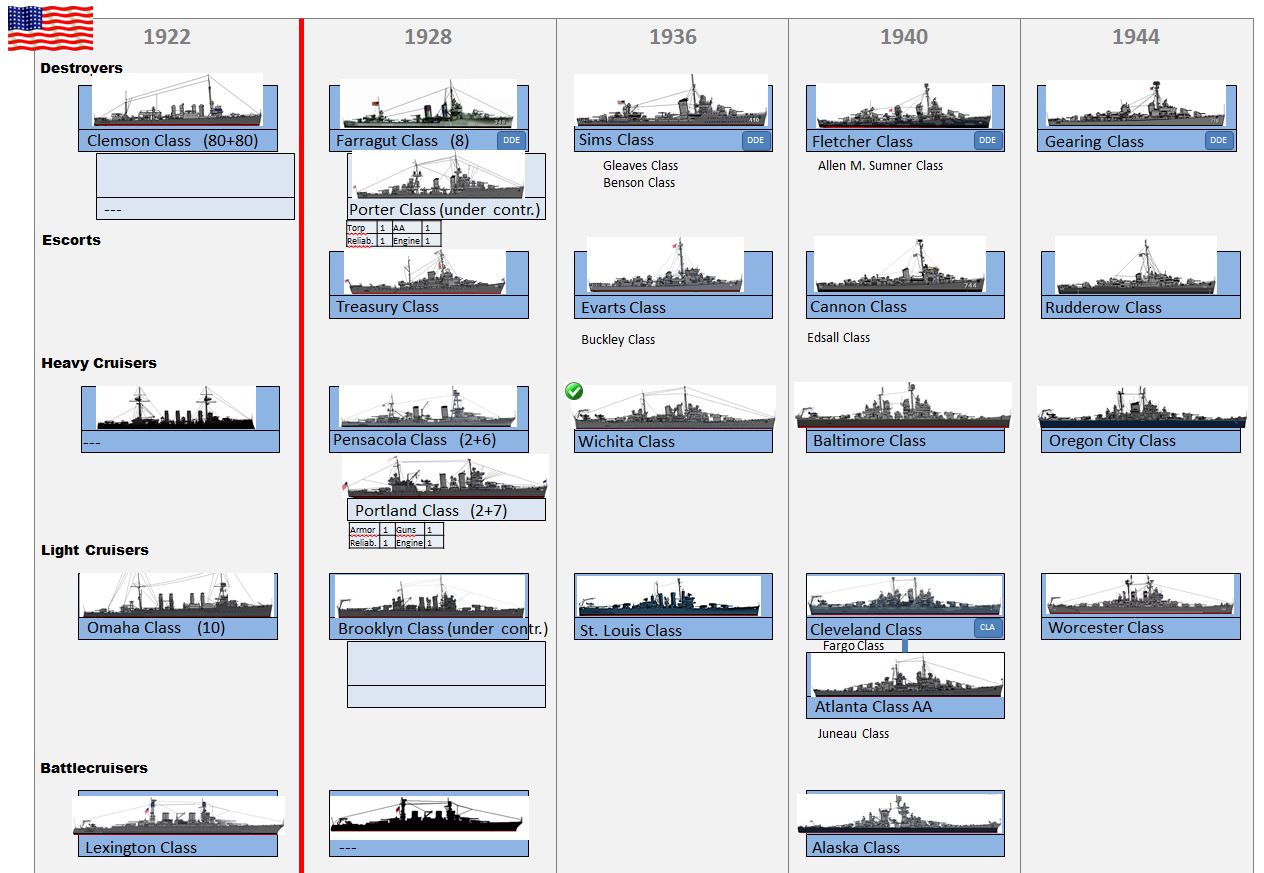1264x873 pixels.
Task: Select the Juneau Class text link
Action: pyautogui.click(x=852, y=734)
